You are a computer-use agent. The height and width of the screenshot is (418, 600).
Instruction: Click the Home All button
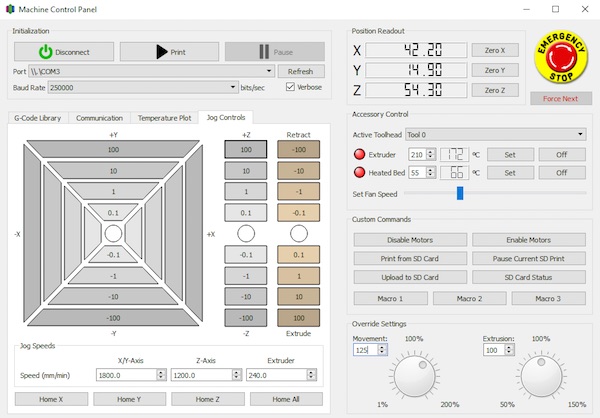point(286,399)
